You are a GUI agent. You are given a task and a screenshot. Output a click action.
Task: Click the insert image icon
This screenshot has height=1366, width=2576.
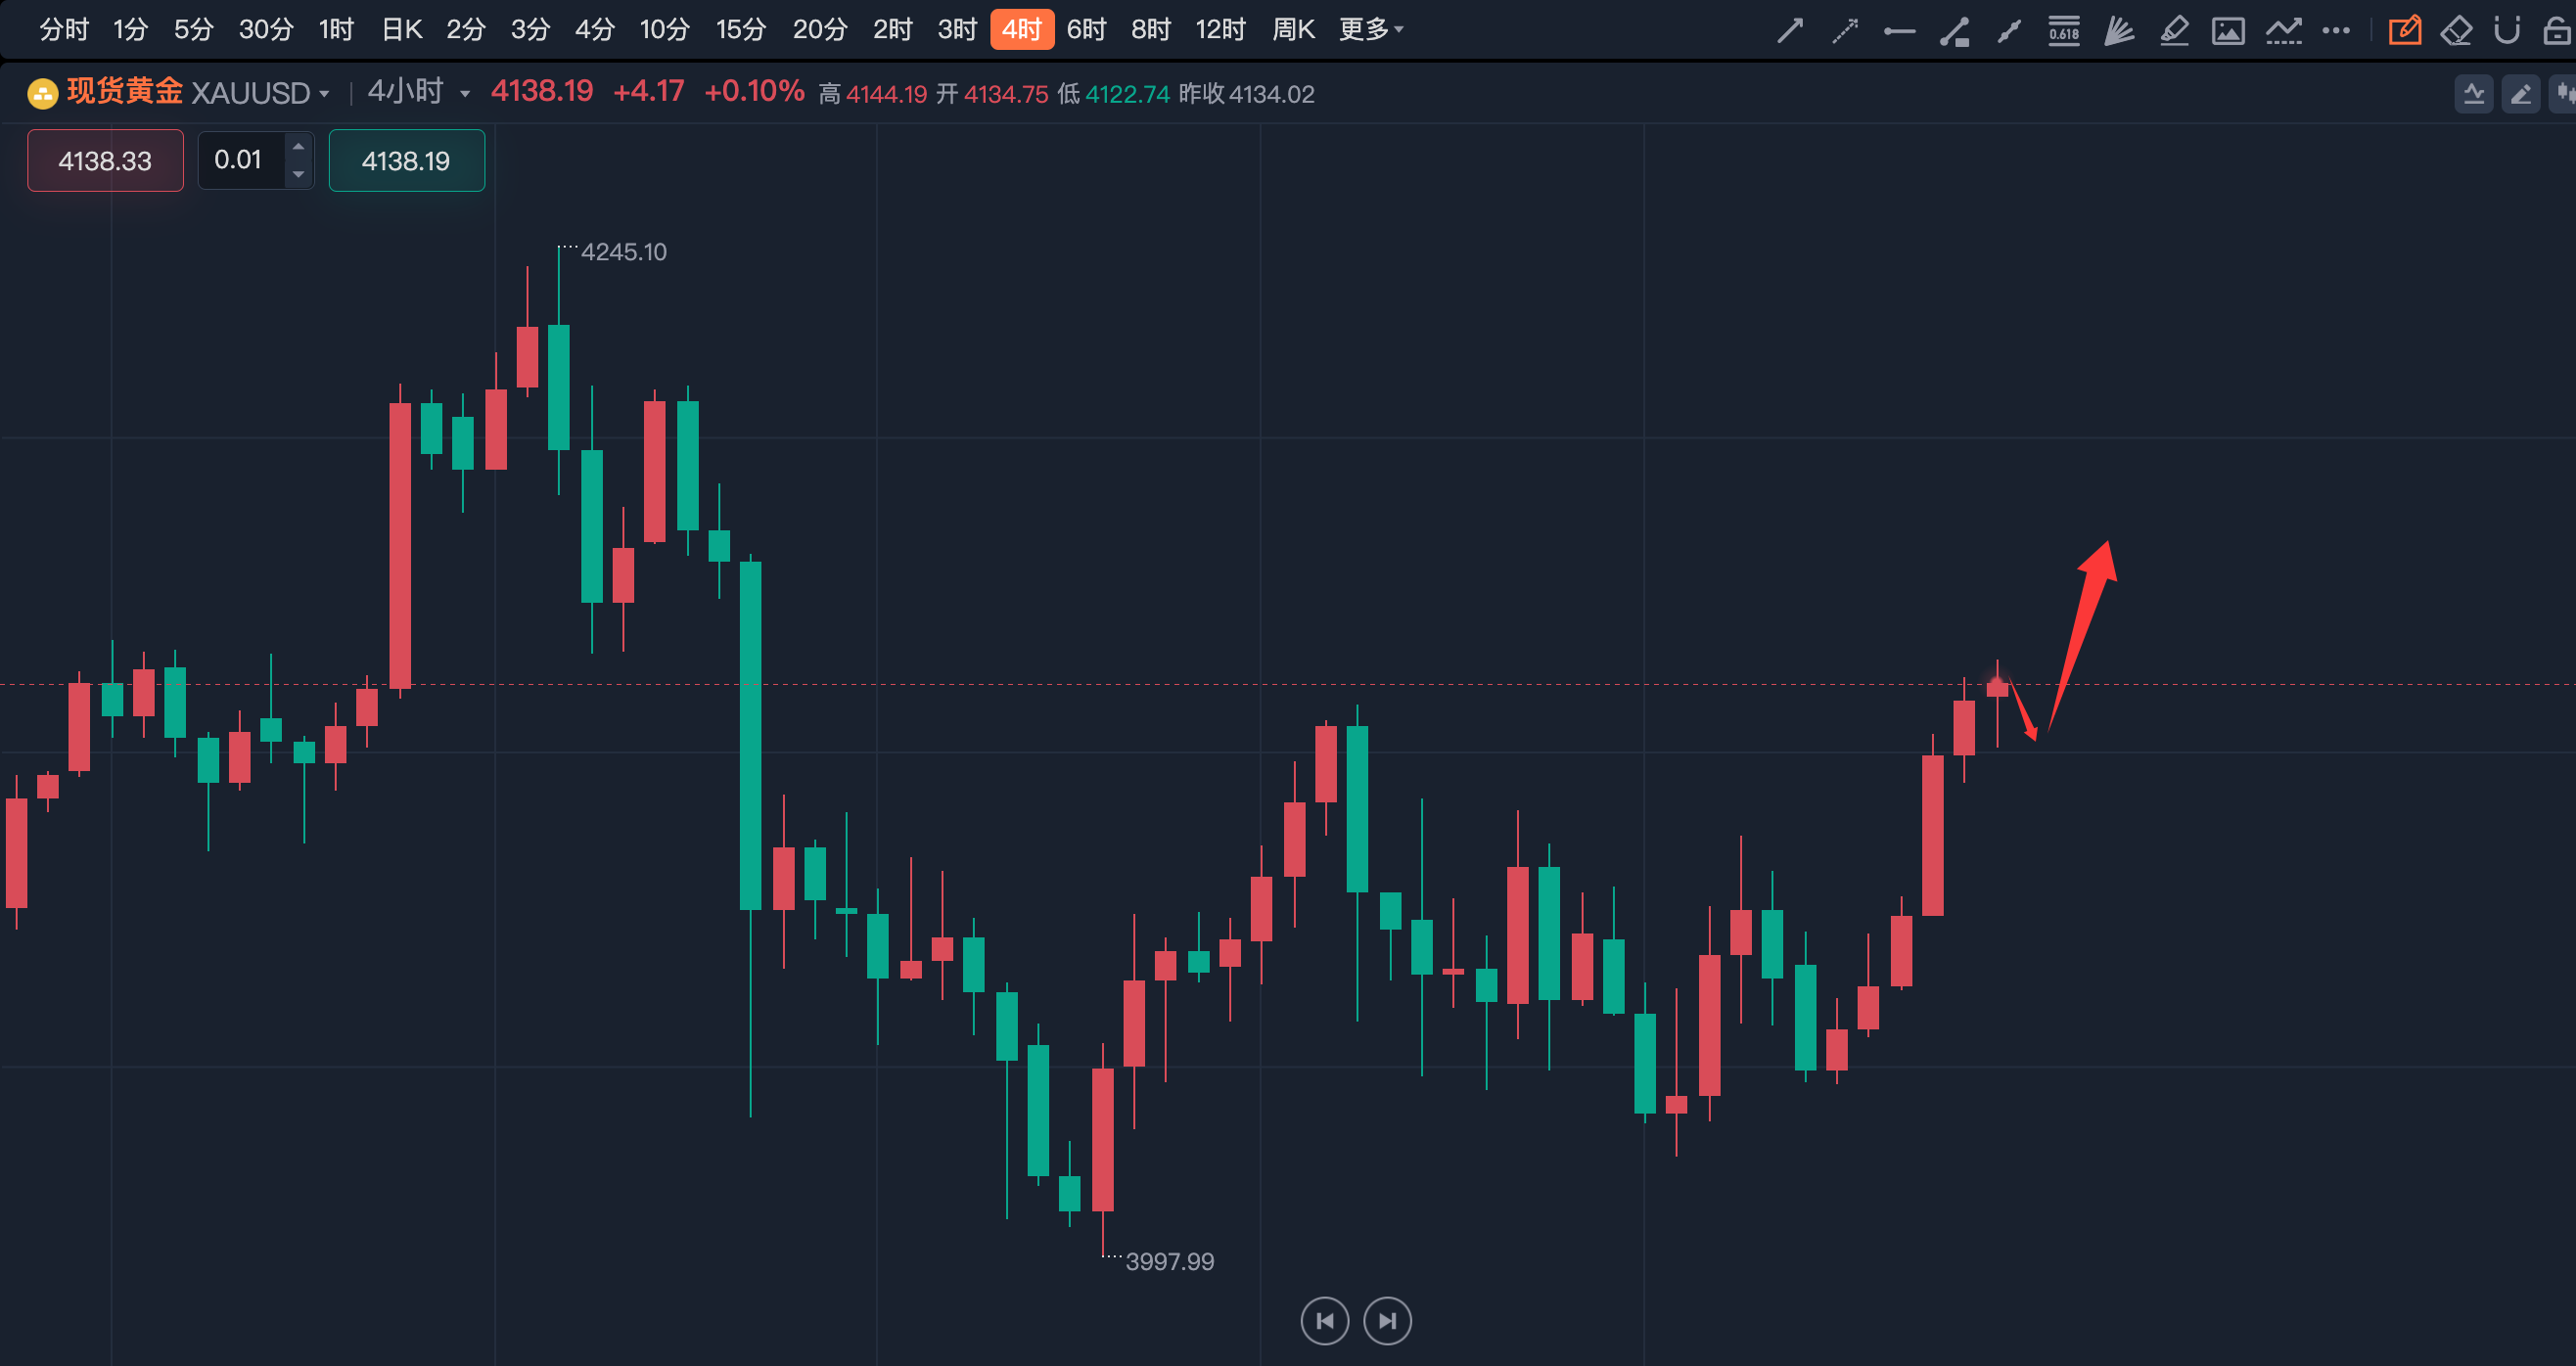click(x=2228, y=30)
